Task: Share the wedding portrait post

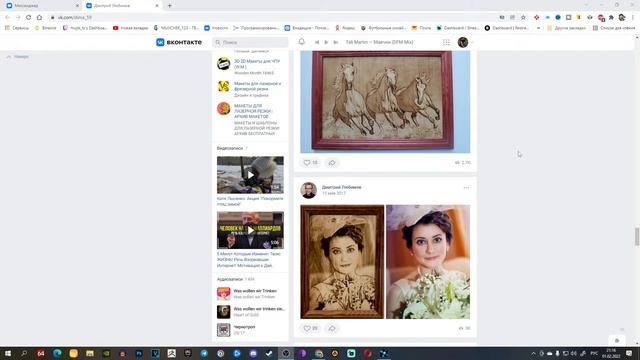Action: coord(332,328)
